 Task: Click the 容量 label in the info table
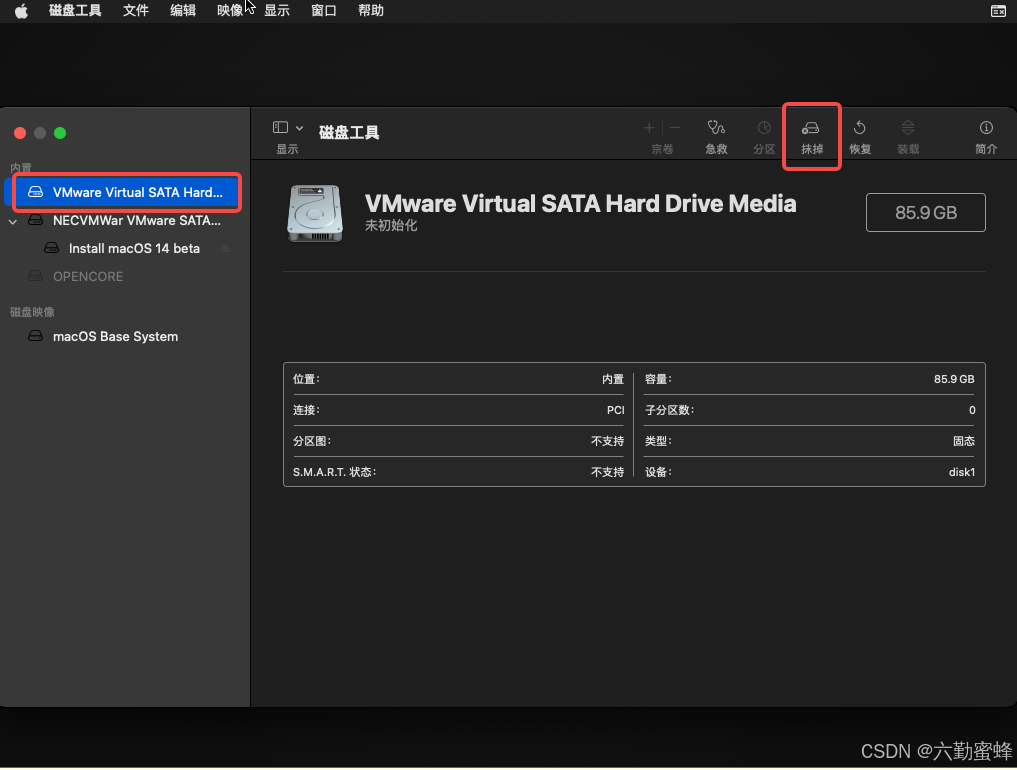point(658,379)
